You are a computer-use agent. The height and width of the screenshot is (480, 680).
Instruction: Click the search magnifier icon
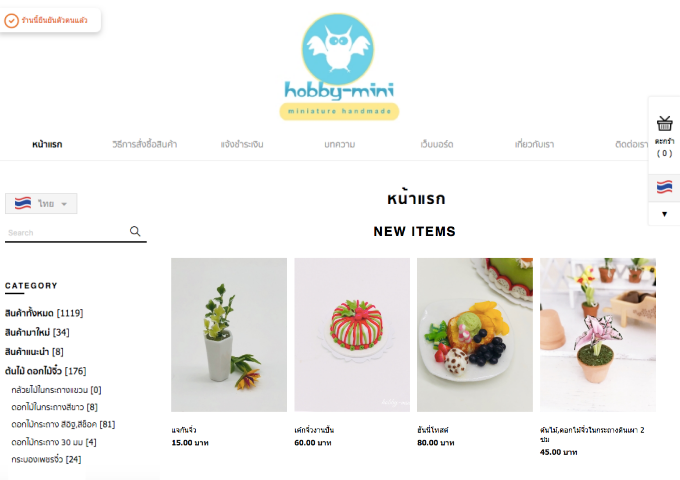(135, 231)
